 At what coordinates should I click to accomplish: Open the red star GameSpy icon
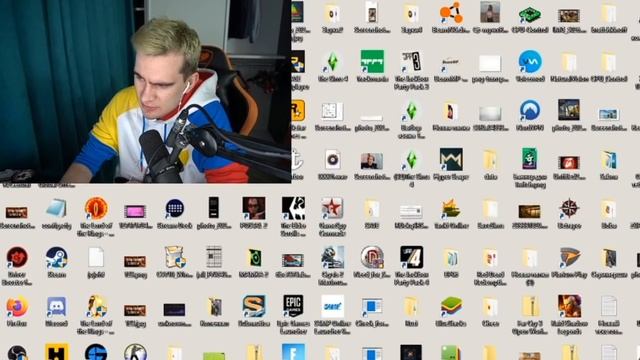332,209
